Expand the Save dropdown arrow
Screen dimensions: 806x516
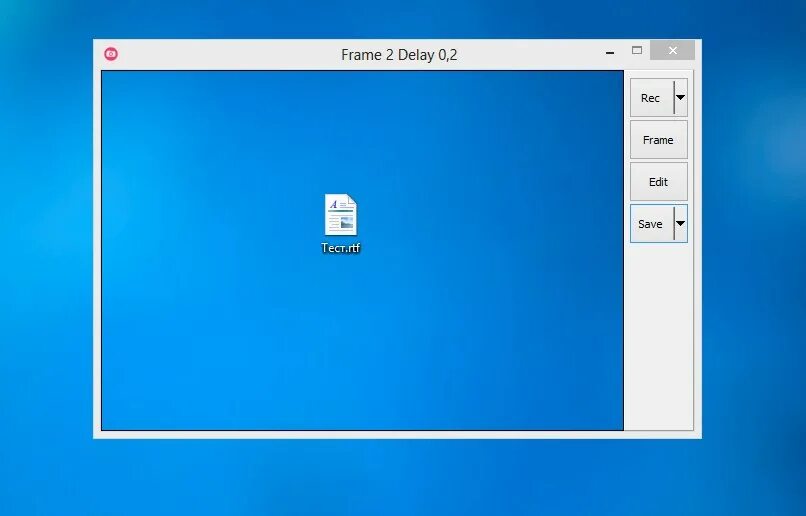click(x=681, y=224)
